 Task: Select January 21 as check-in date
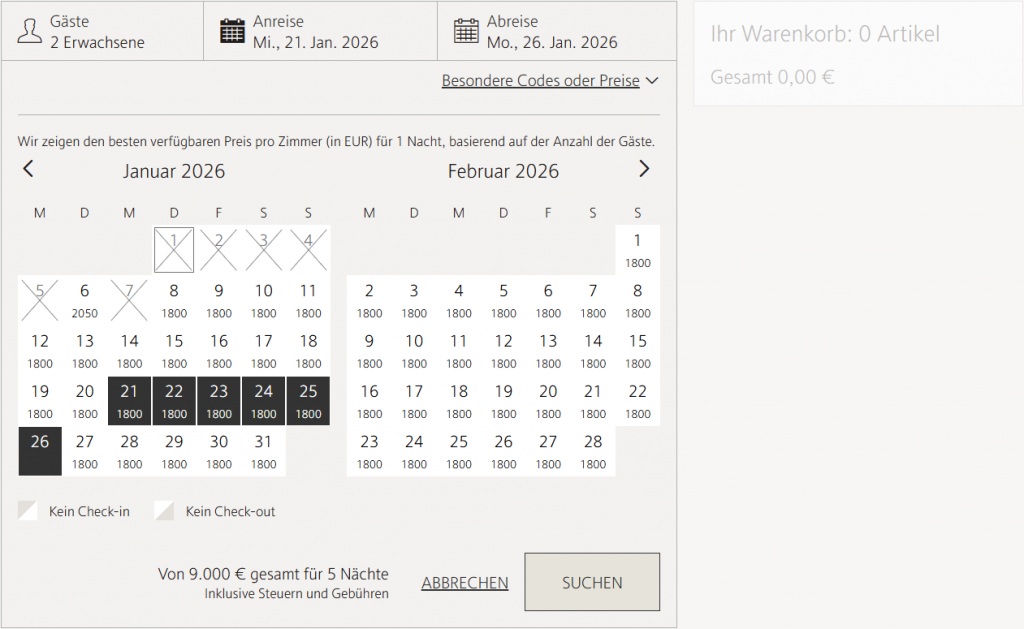tap(130, 401)
